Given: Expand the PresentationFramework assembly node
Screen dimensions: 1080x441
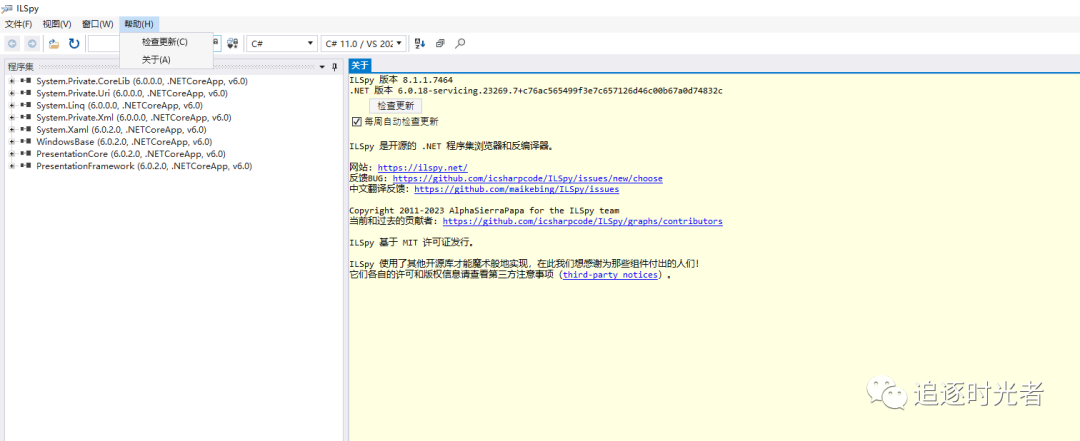Looking at the screenshot, I should point(12,166).
